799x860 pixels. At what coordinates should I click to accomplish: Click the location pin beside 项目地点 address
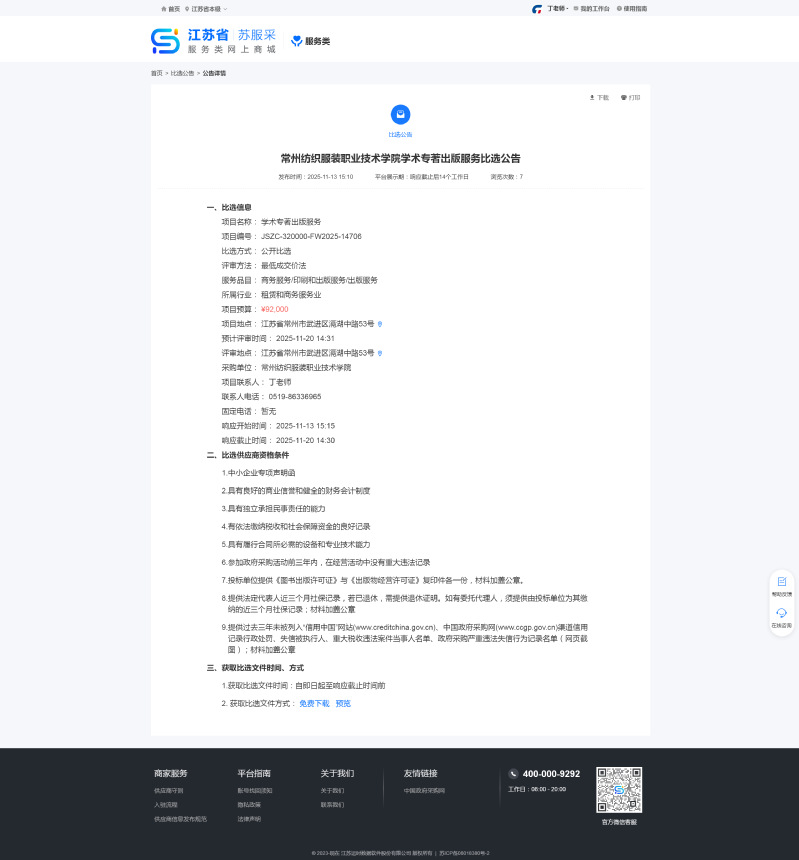[379, 324]
